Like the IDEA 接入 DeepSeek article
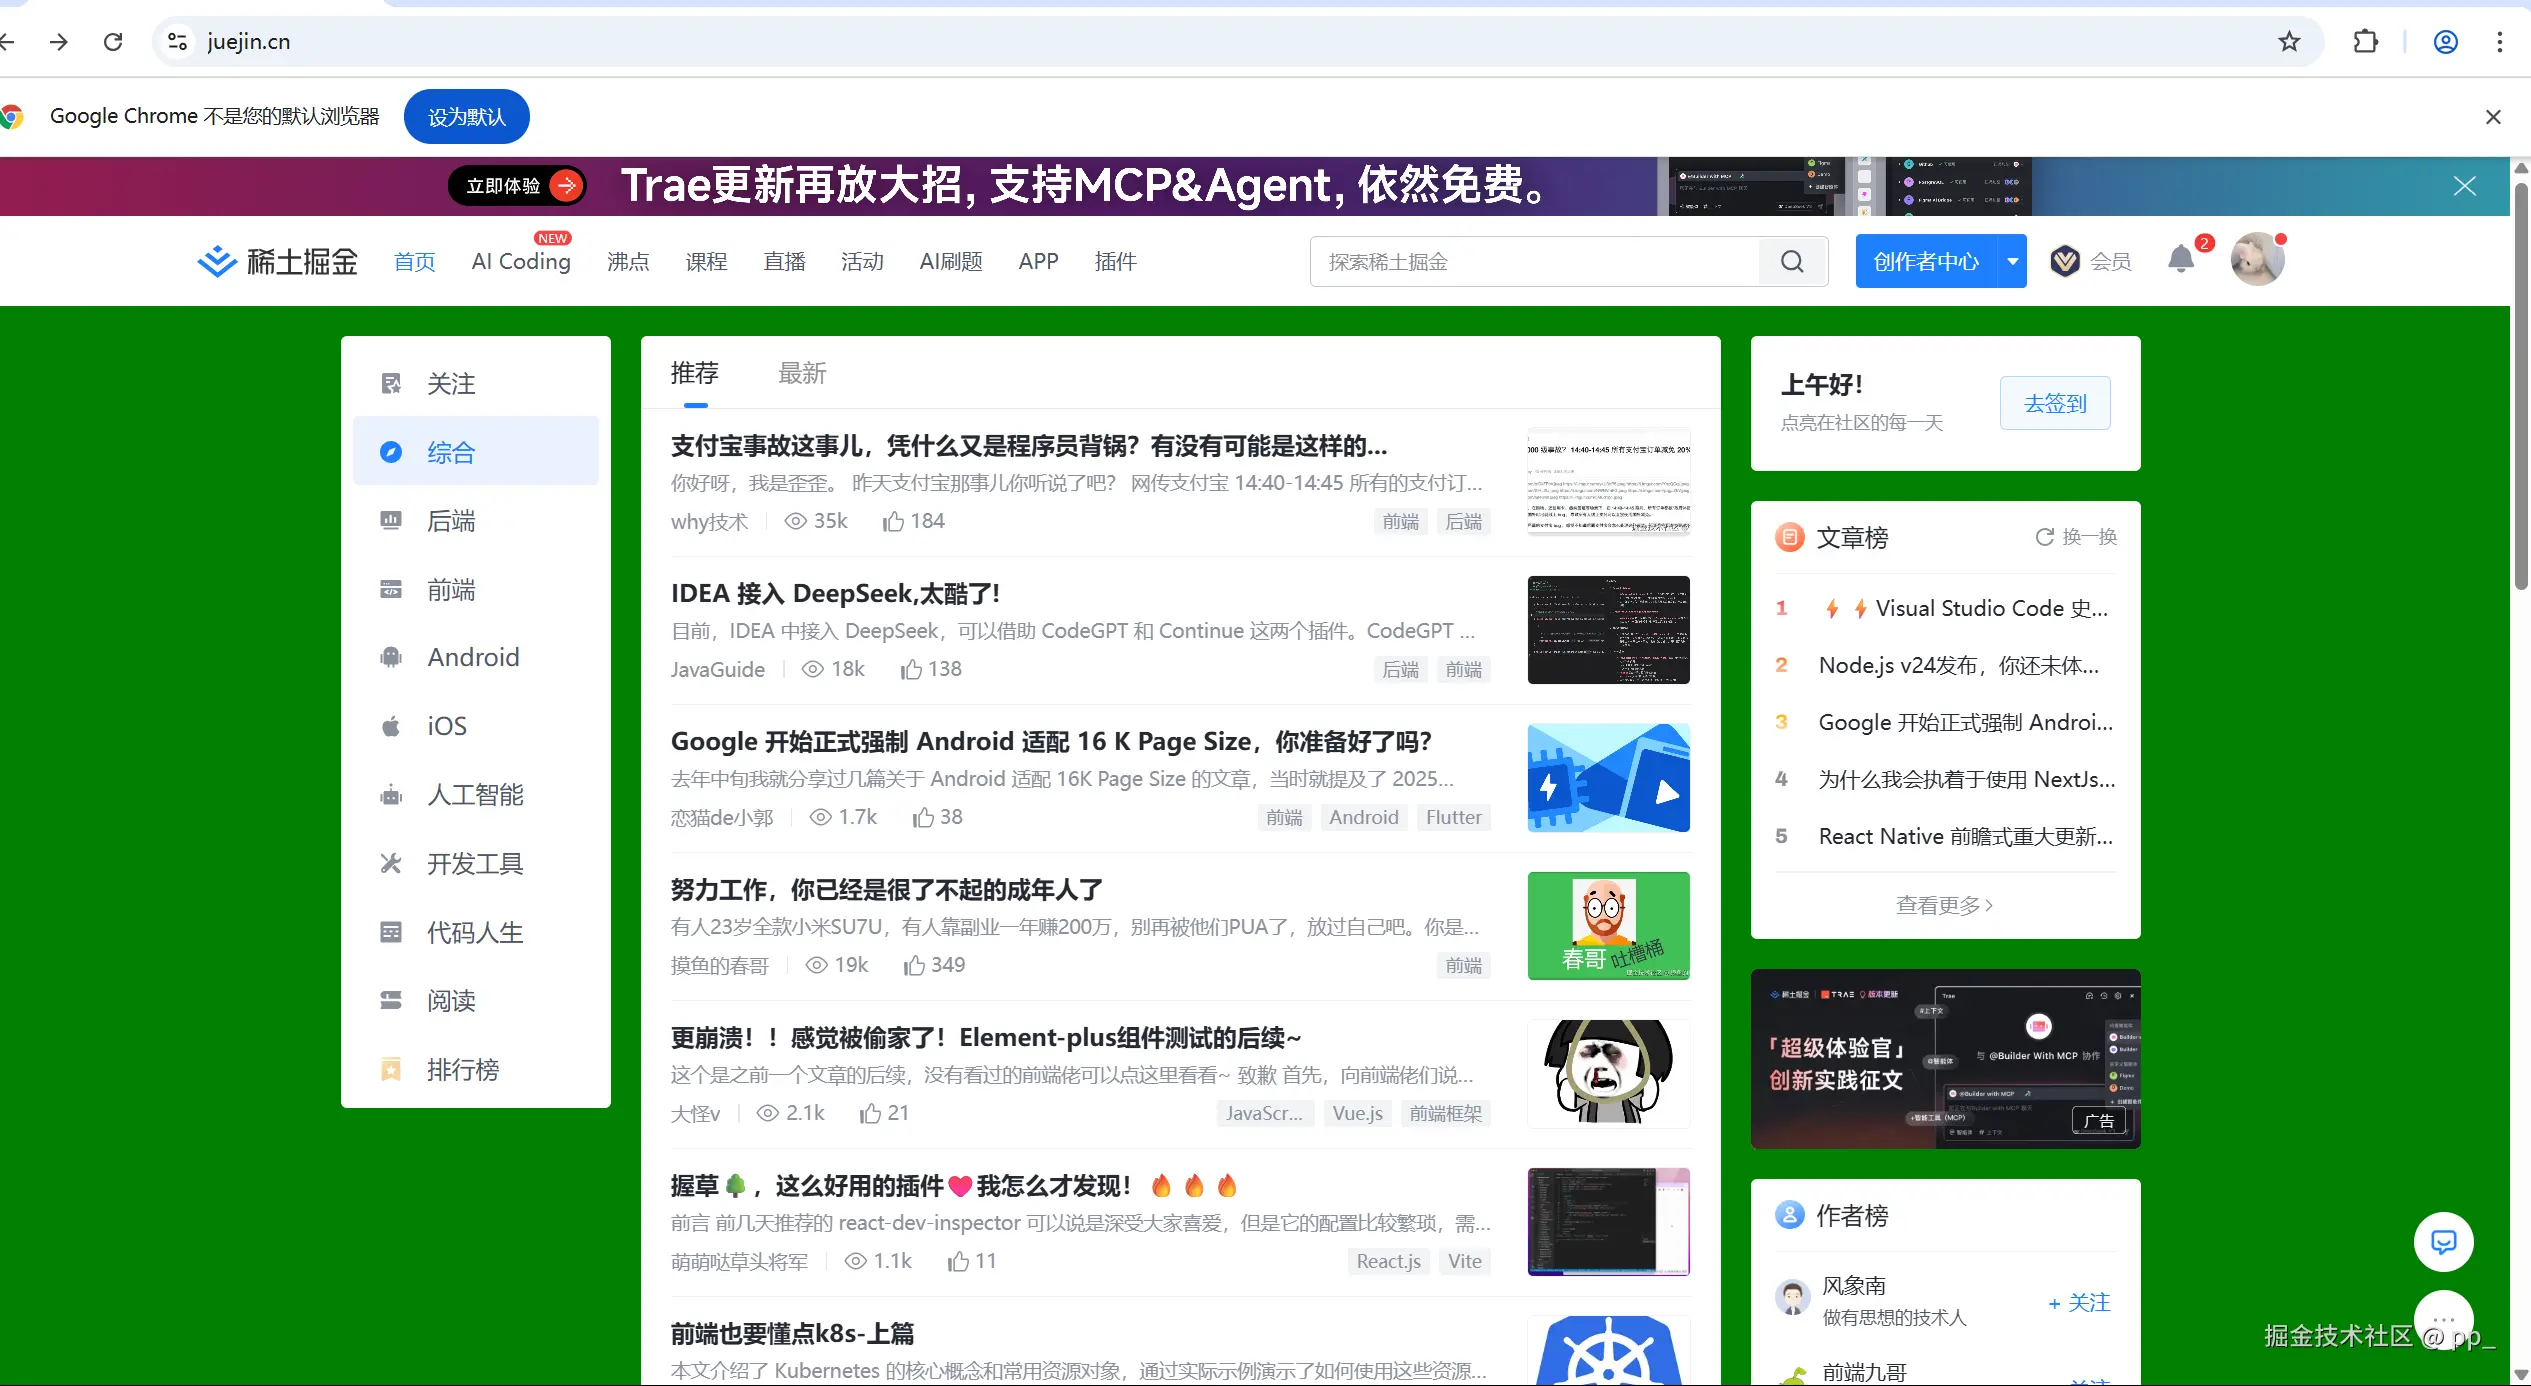This screenshot has width=2531, height=1386. [x=911, y=669]
